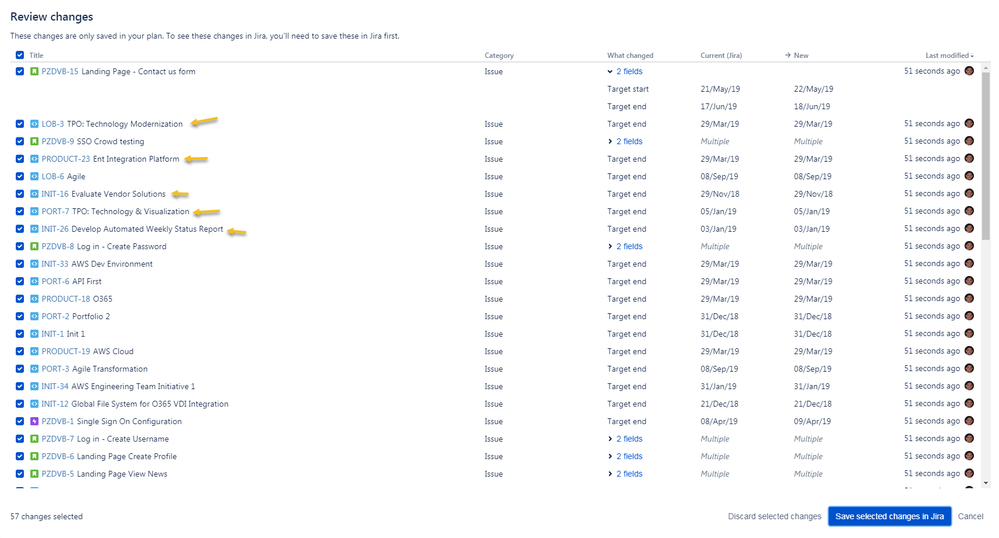Viewport: 999px width, 538px height.
Task: Click the '22/May/19' new target start value
Action: click(814, 89)
